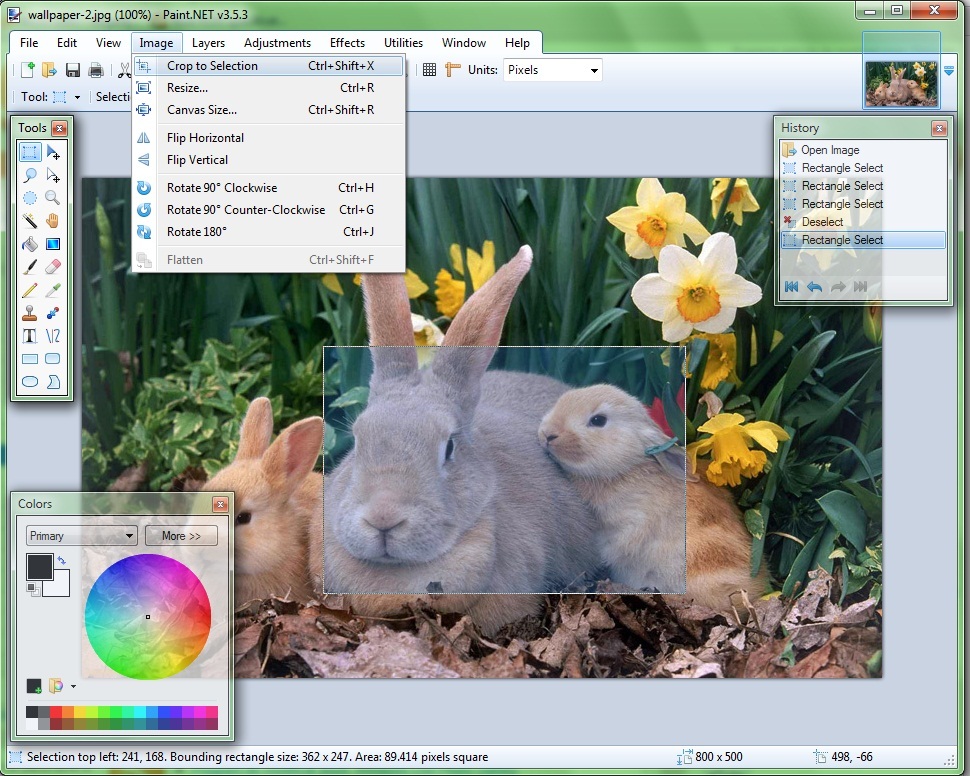Screen dimensions: 970x776
Task: Open the Primary color dropdown
Action: pos(81,536)
